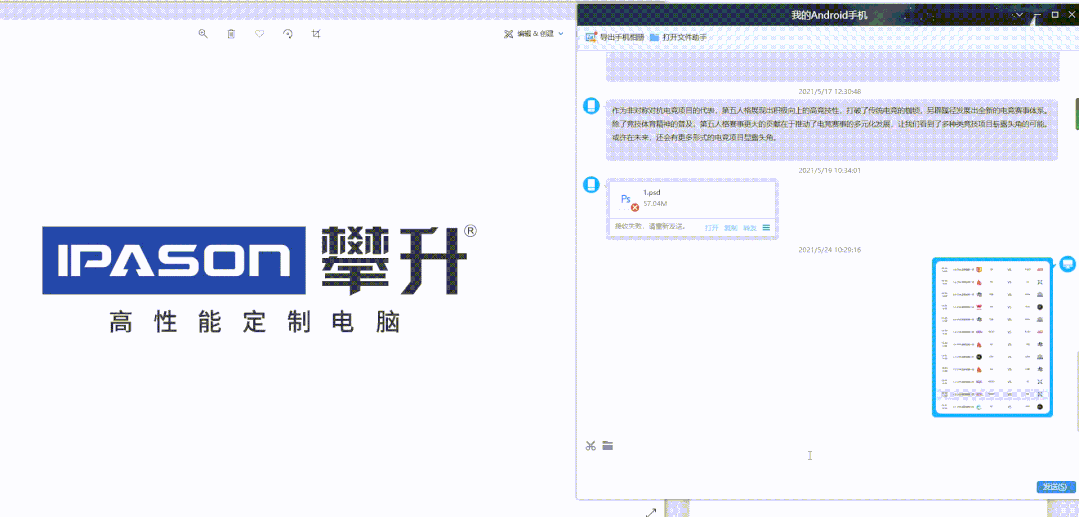
Task: Select the crop tool icon
Action: (316, 34)
